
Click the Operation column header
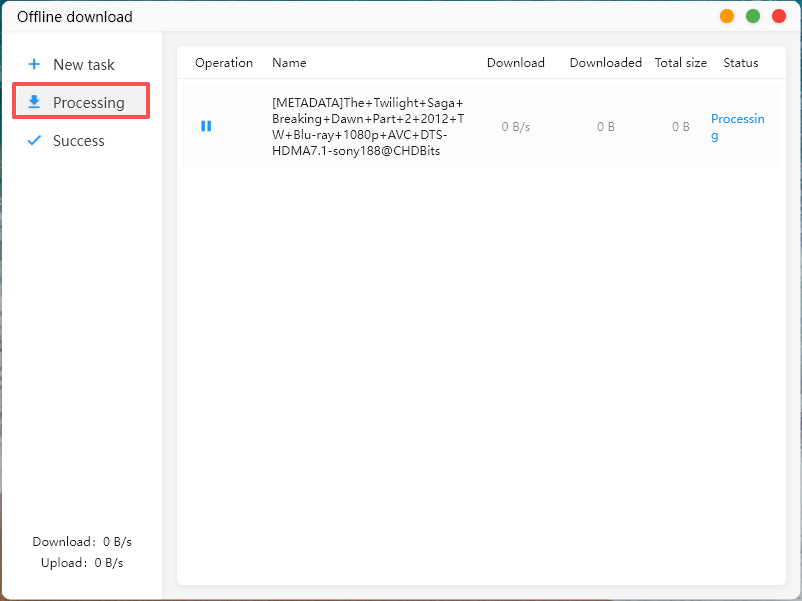pos(224,62)
